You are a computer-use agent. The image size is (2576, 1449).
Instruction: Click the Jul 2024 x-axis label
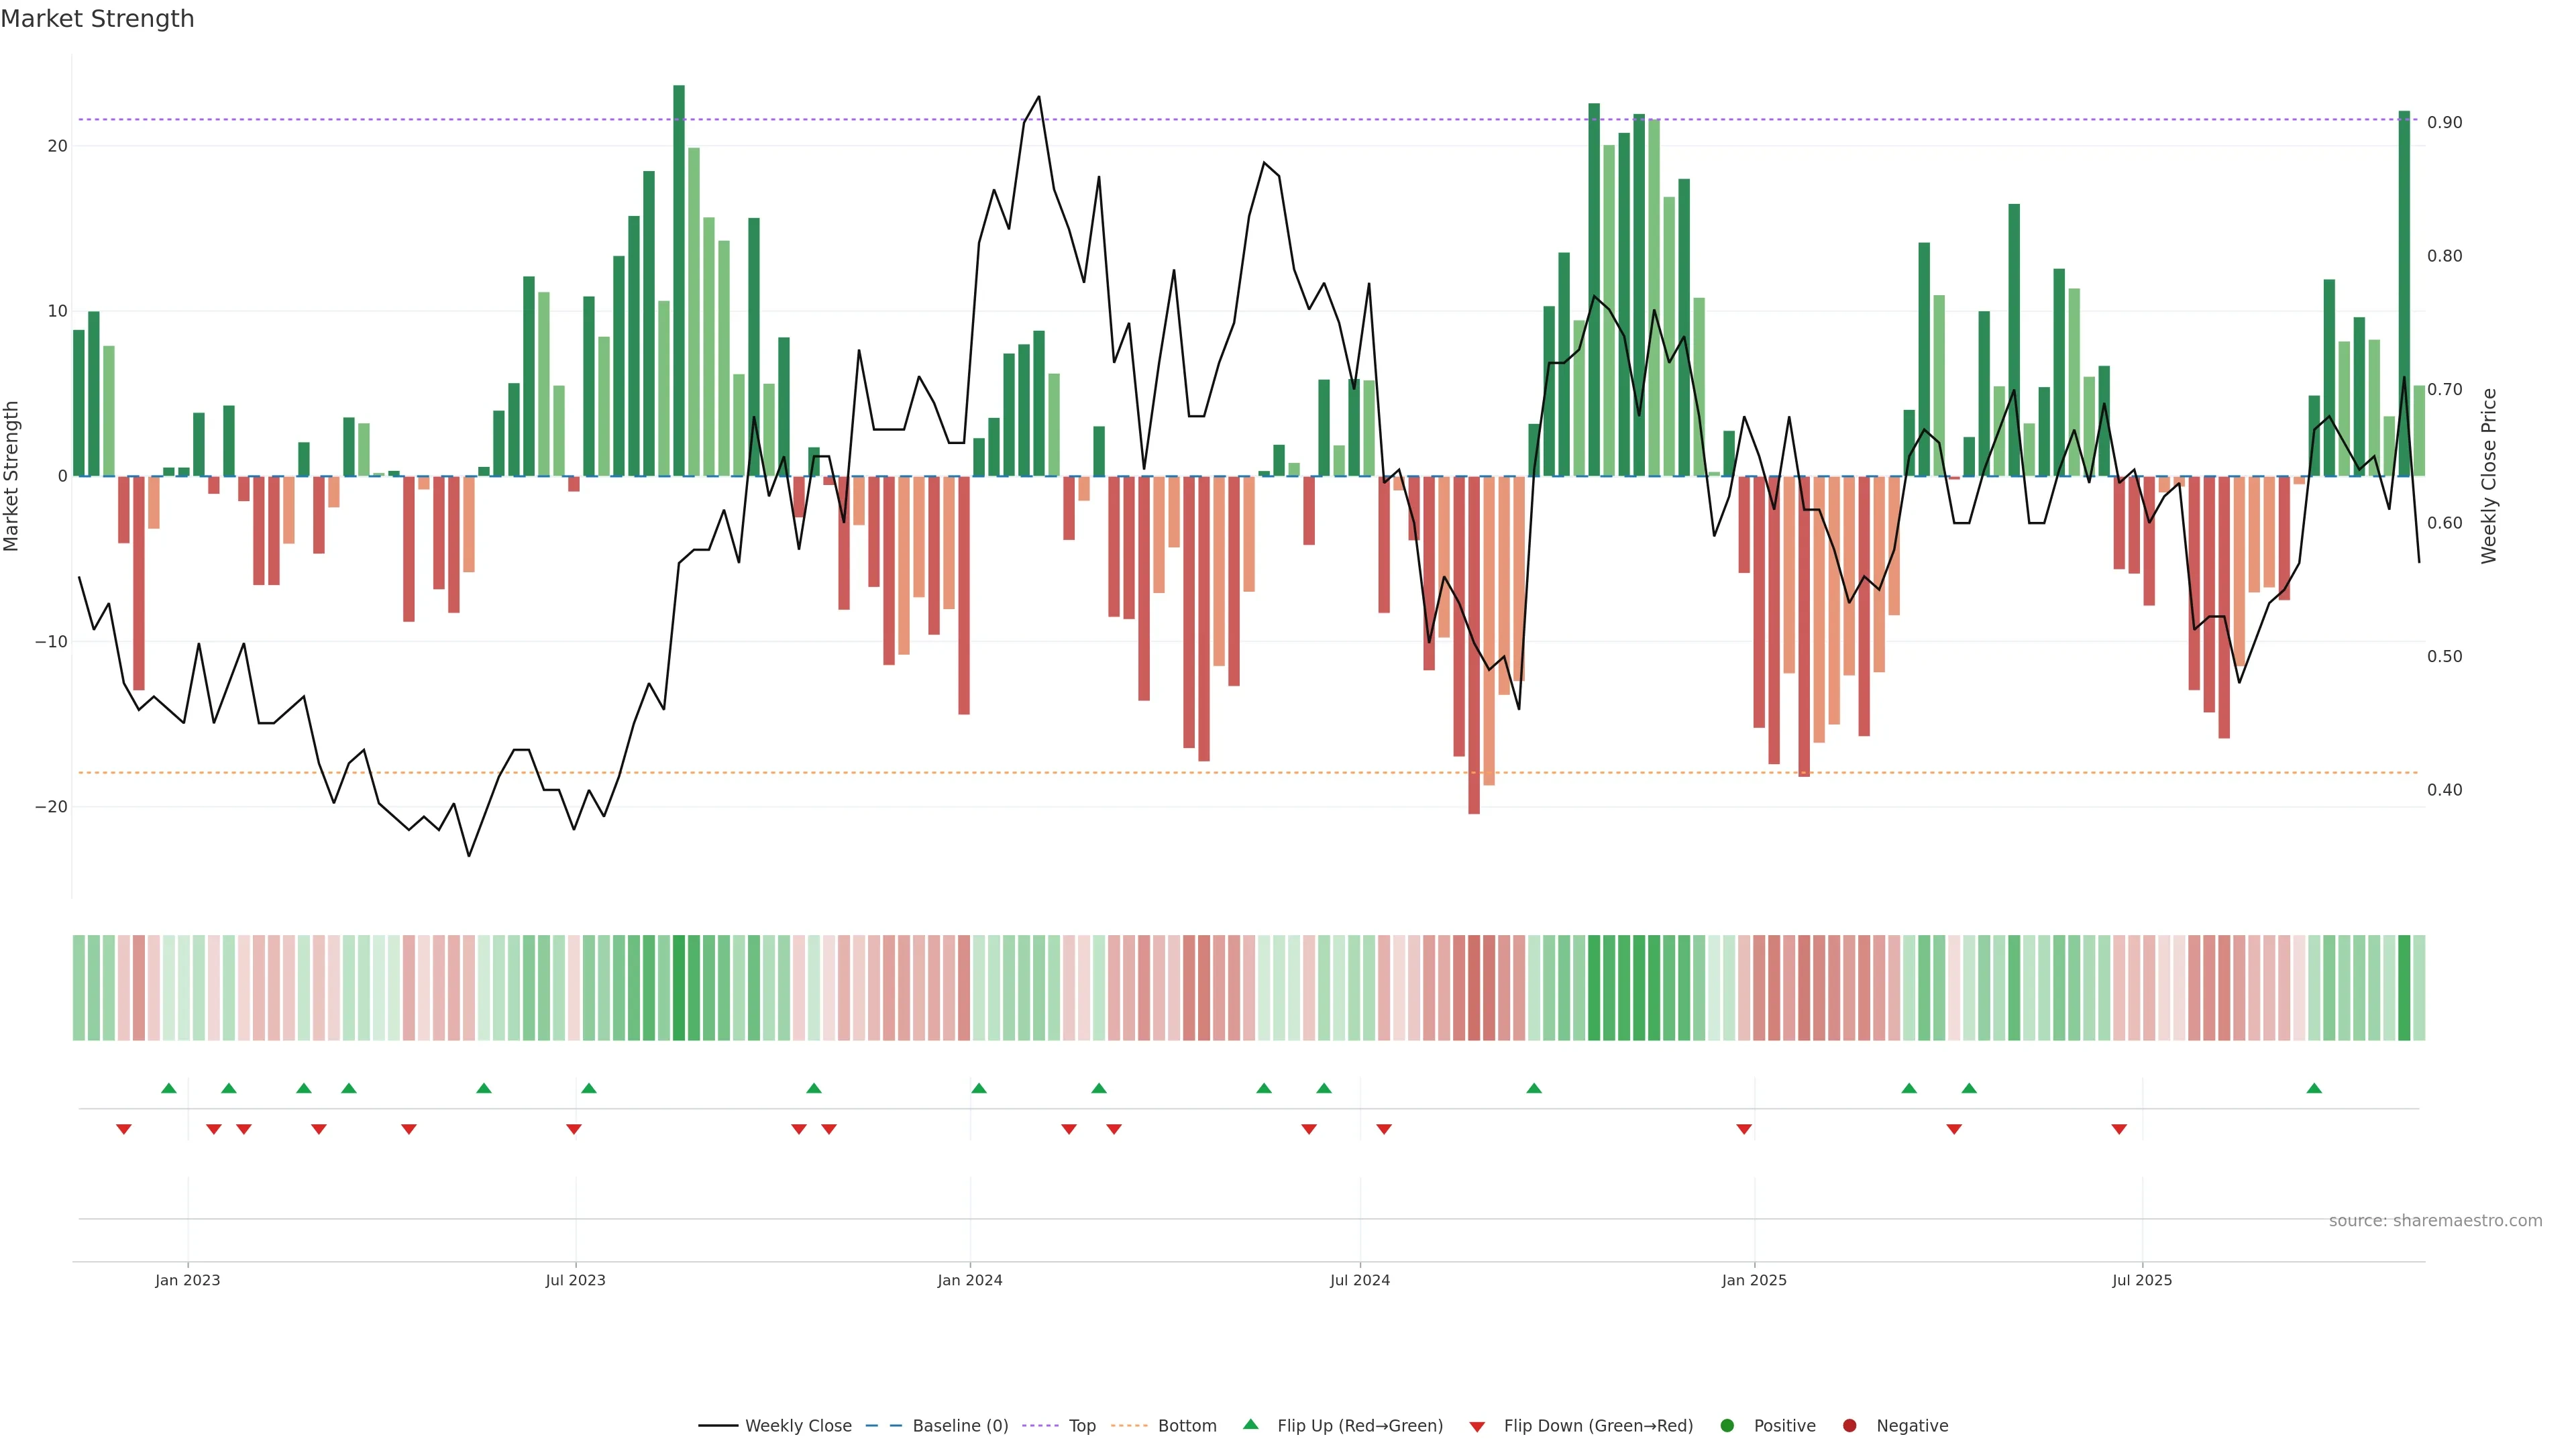point(1360,1280)
